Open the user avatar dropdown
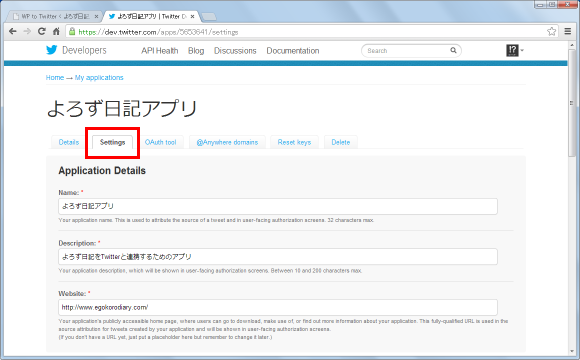The height and width of the screenshot is (360, 580). point(515,50)
